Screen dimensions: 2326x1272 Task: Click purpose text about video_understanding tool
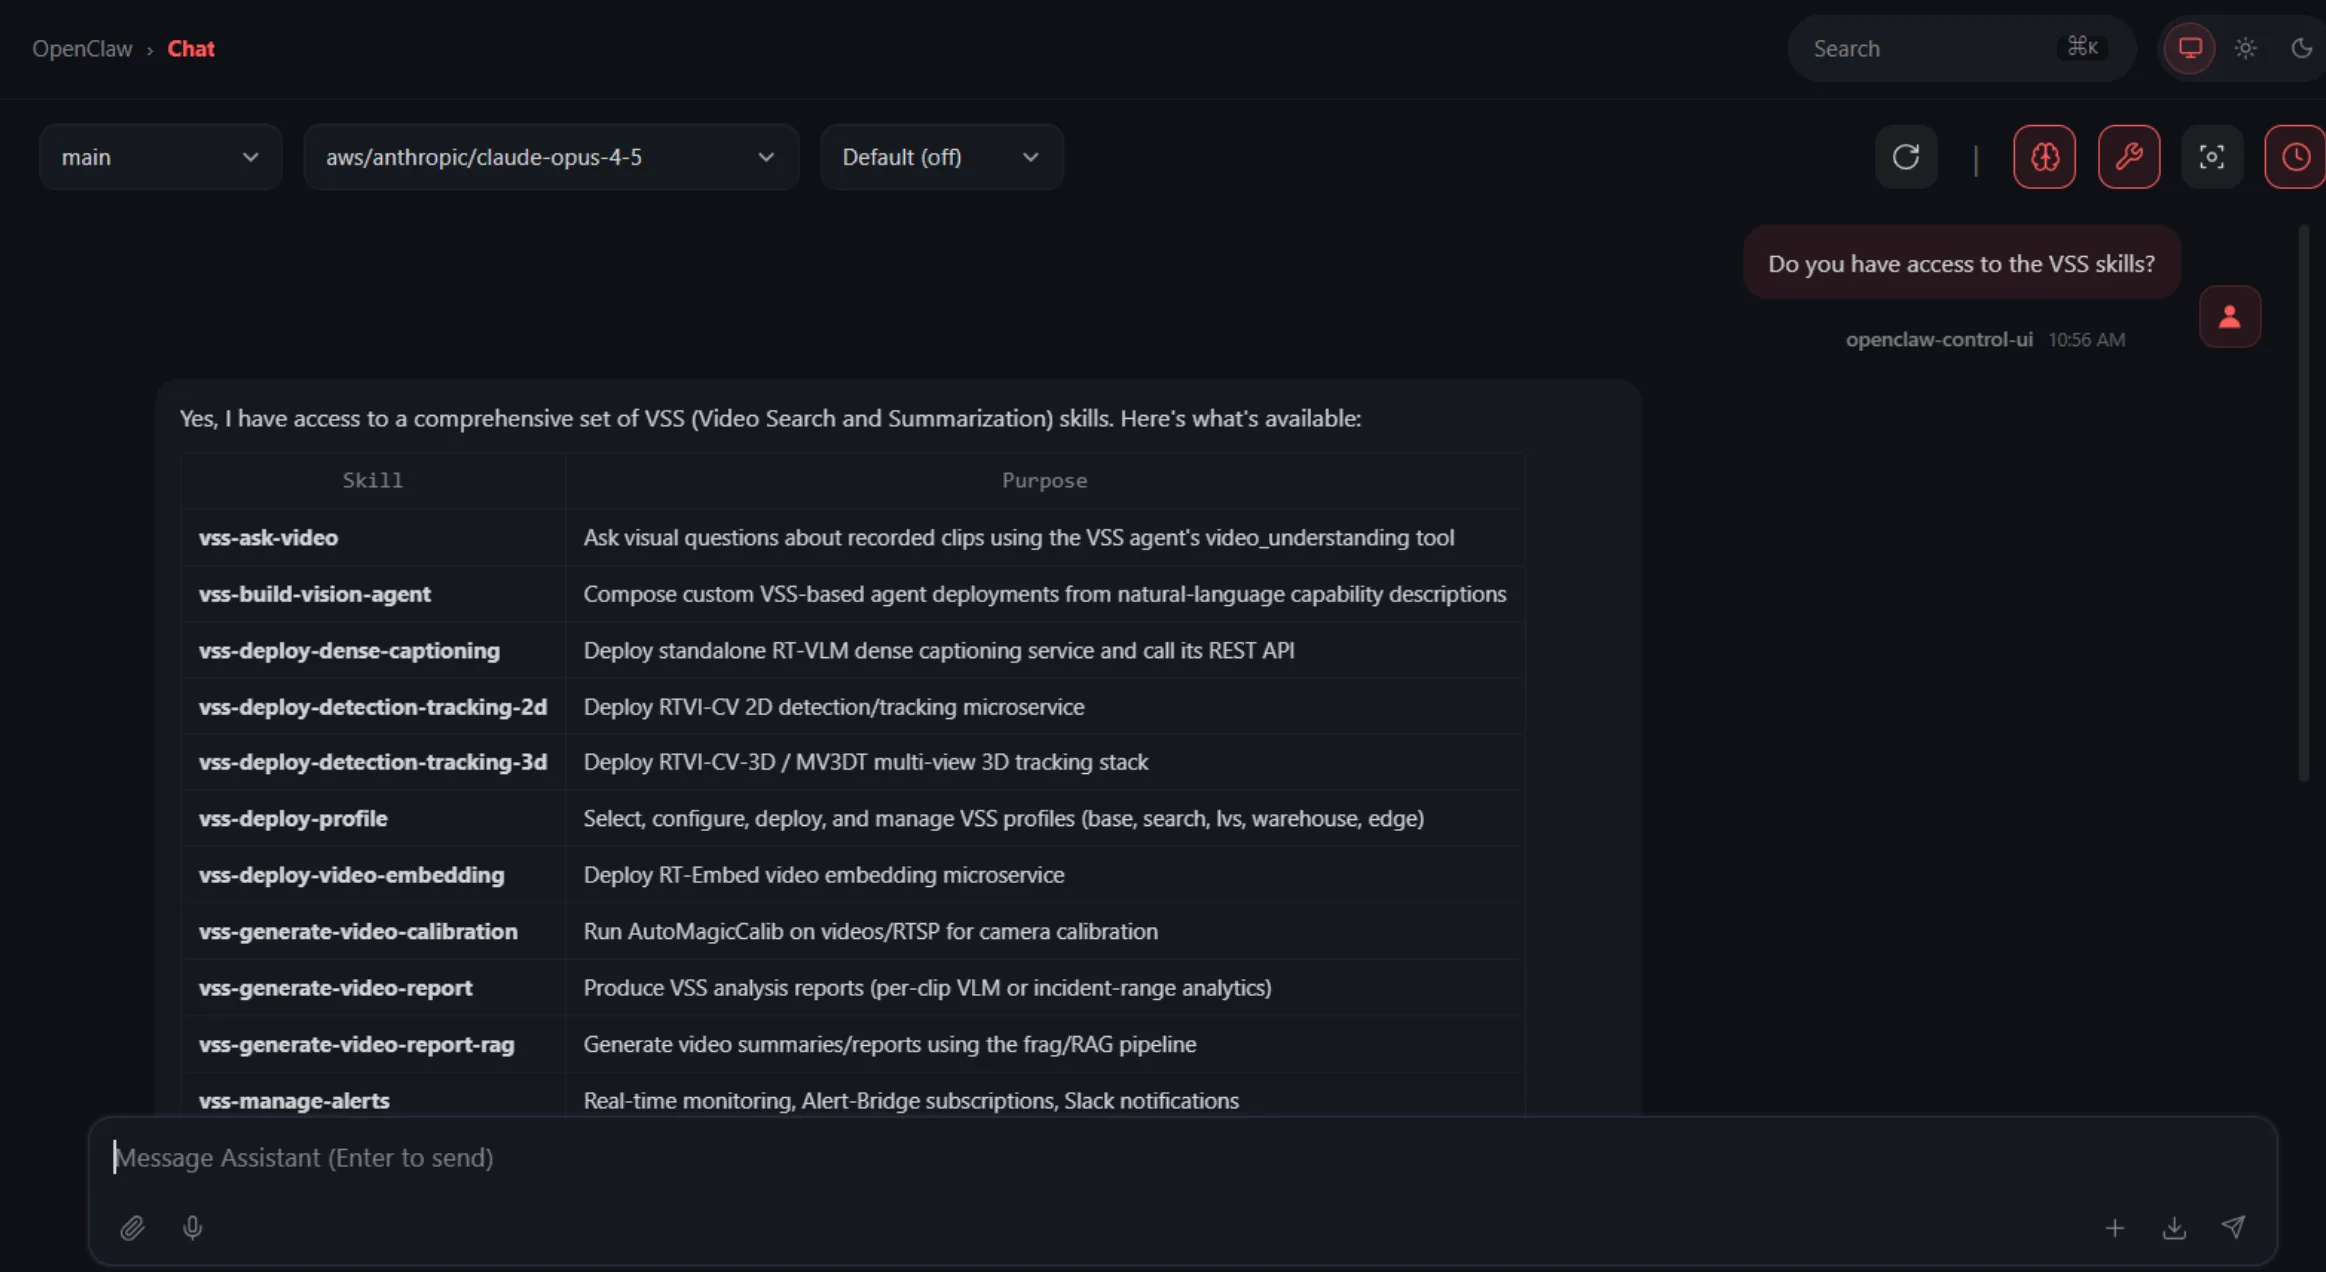[1018, 537]
